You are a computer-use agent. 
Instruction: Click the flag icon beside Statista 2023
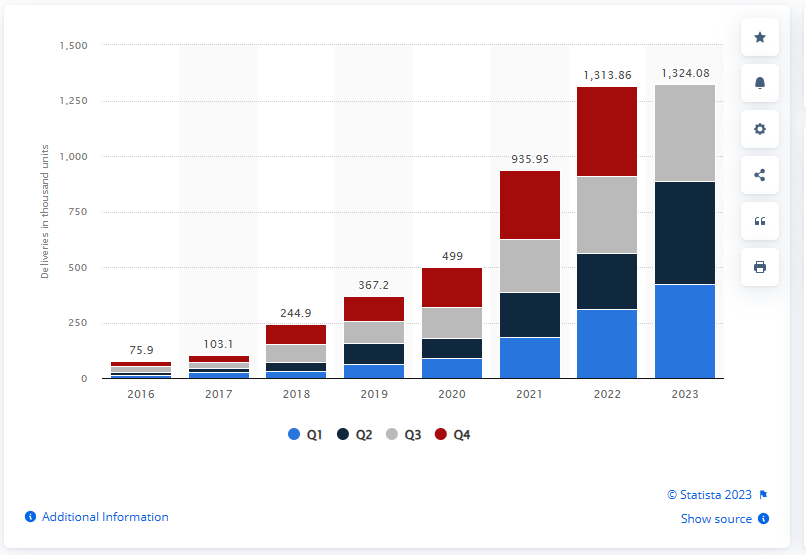pos(763,495)
